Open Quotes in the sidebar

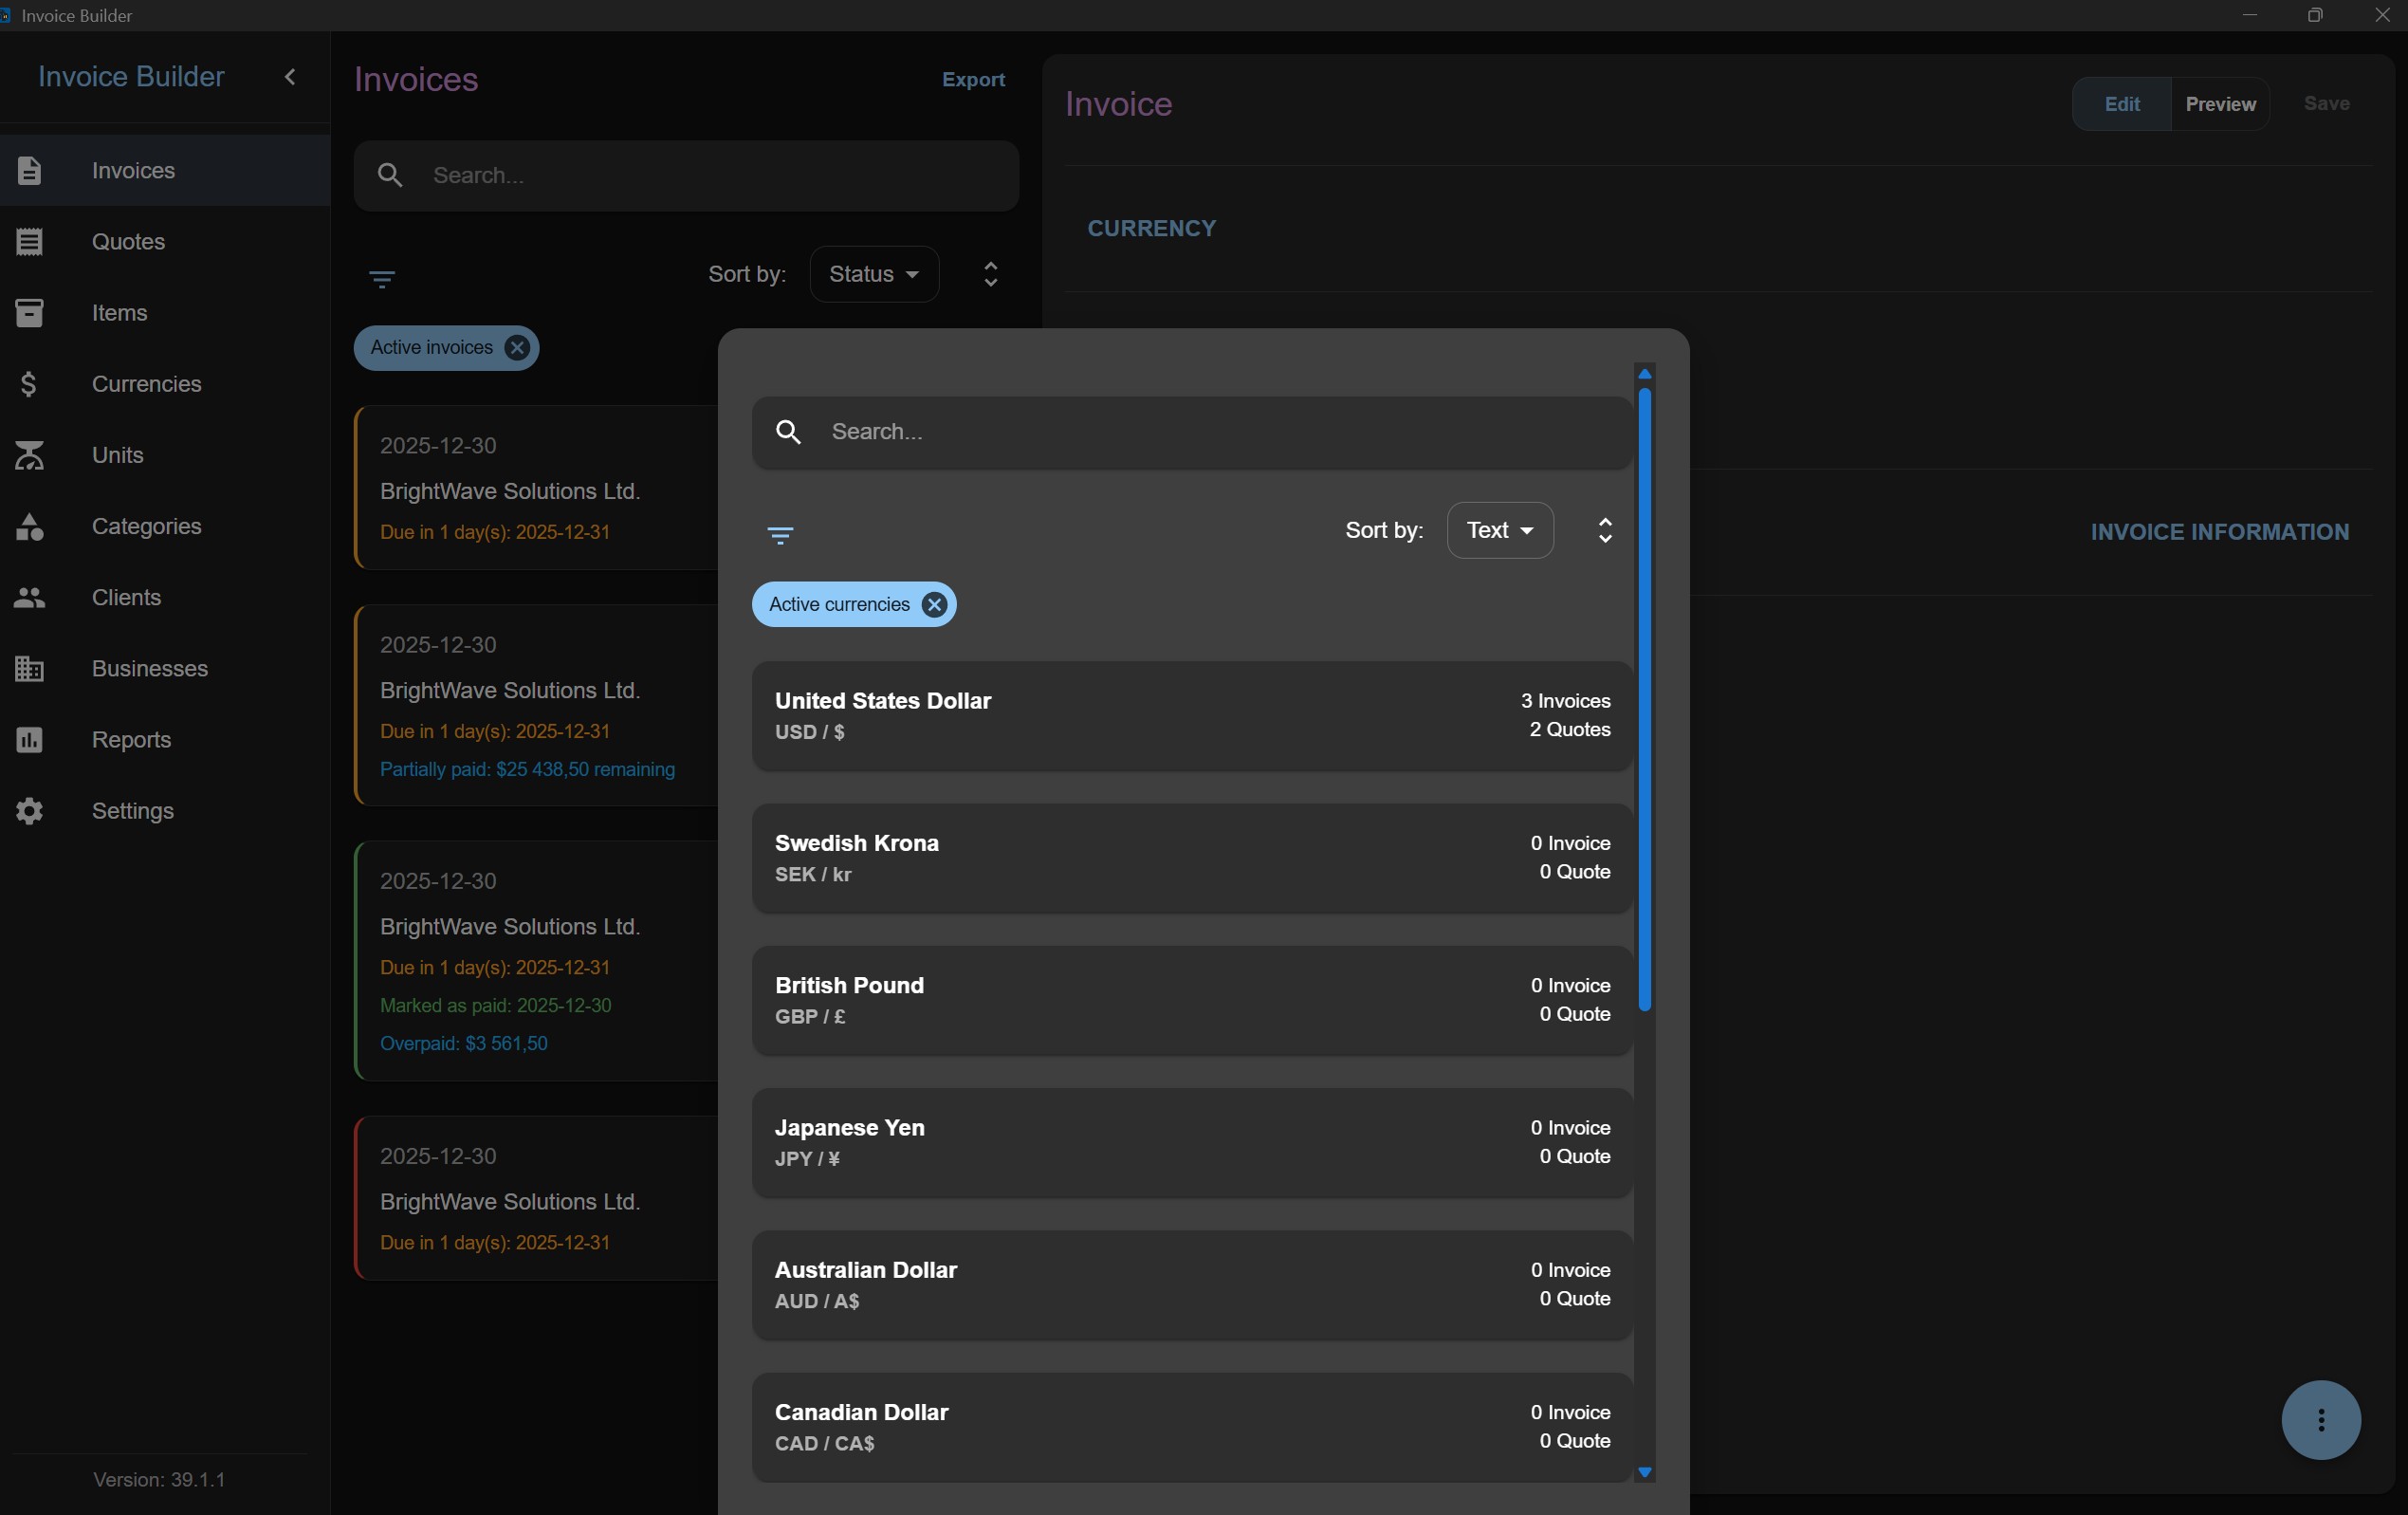pos(165,242)
